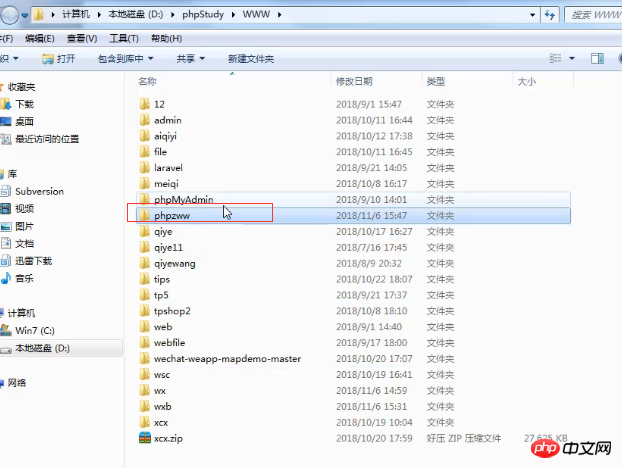The height and width of the screenshot is (468, 622).
Task: Expand 计算机 breadcrumb arrow
Action: 99,15
